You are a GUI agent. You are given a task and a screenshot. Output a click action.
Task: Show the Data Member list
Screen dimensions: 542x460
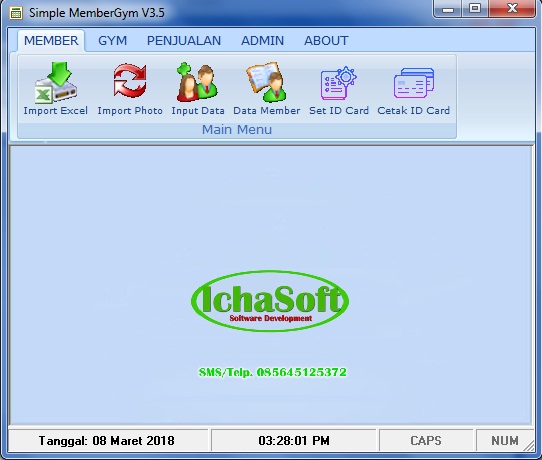267,89
